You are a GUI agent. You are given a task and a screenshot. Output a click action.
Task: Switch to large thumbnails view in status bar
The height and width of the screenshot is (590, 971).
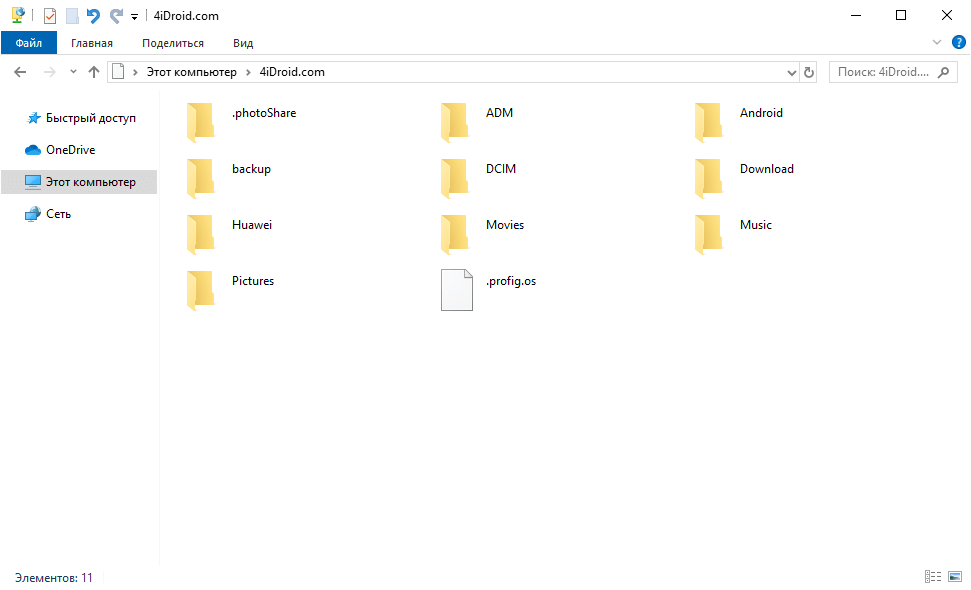tap(954, 577)
